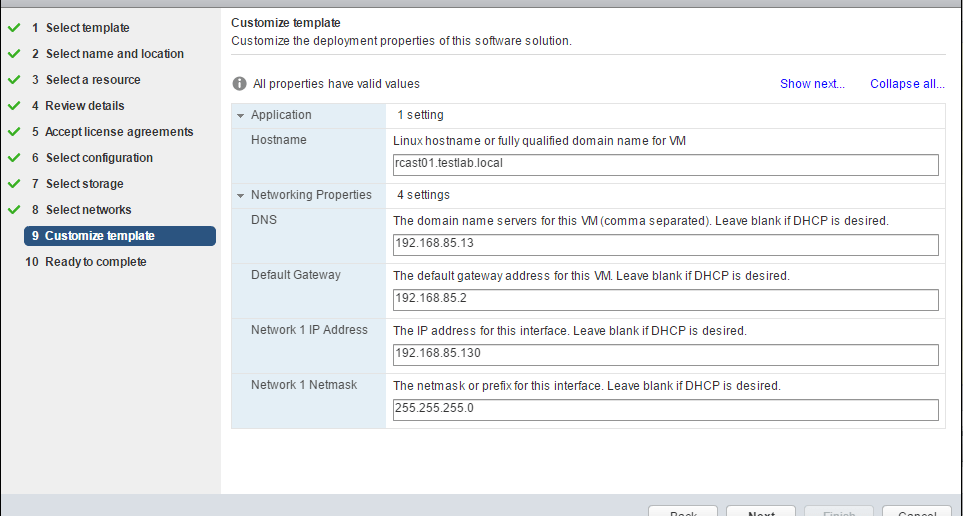Select step 10 Ready to complete

[95, 262]
